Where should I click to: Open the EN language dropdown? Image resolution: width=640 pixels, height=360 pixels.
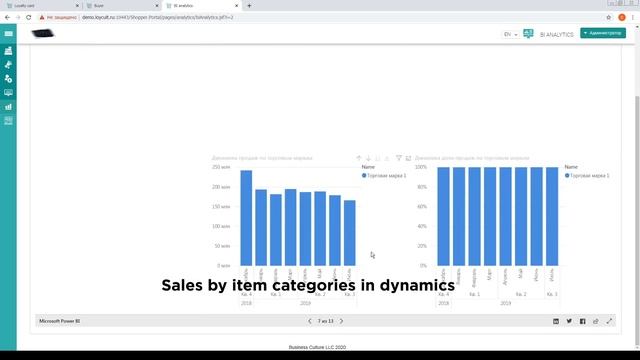[510, 34]
